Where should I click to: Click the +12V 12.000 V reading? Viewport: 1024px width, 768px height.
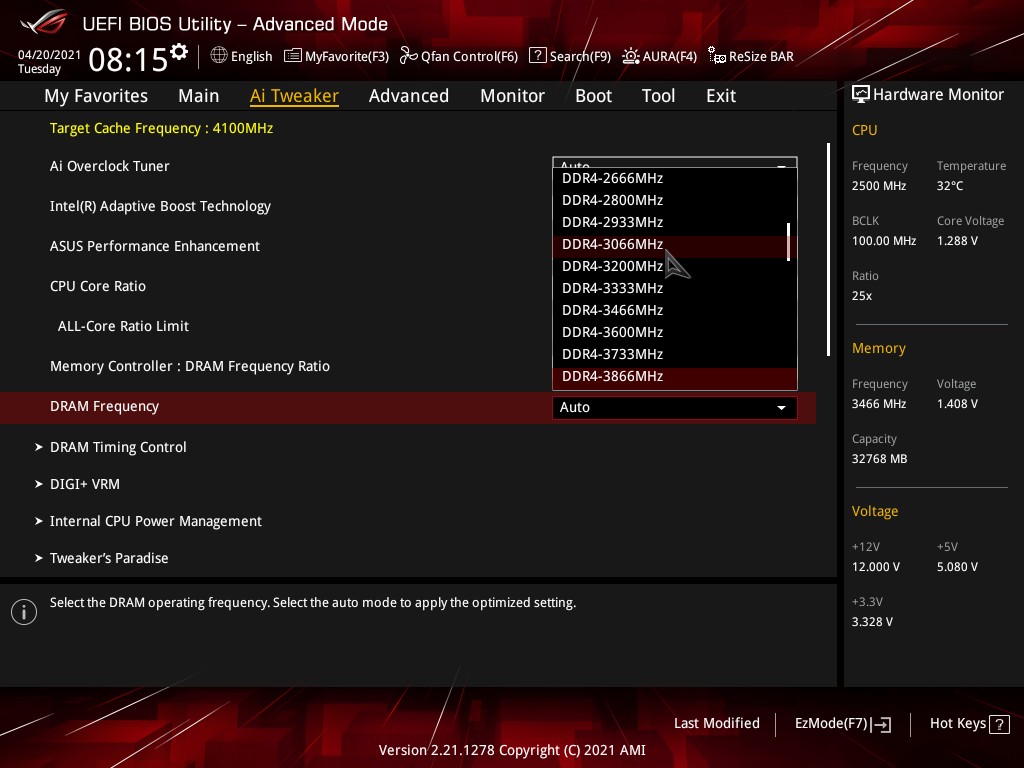coord(876,567)
